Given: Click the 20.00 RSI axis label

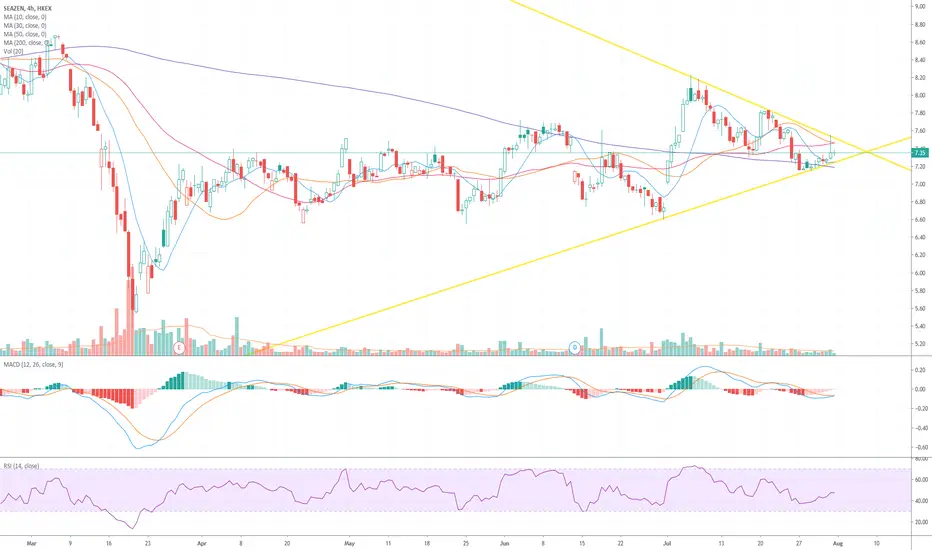Looking at the screenshot, I should click(x=919, y=522).
